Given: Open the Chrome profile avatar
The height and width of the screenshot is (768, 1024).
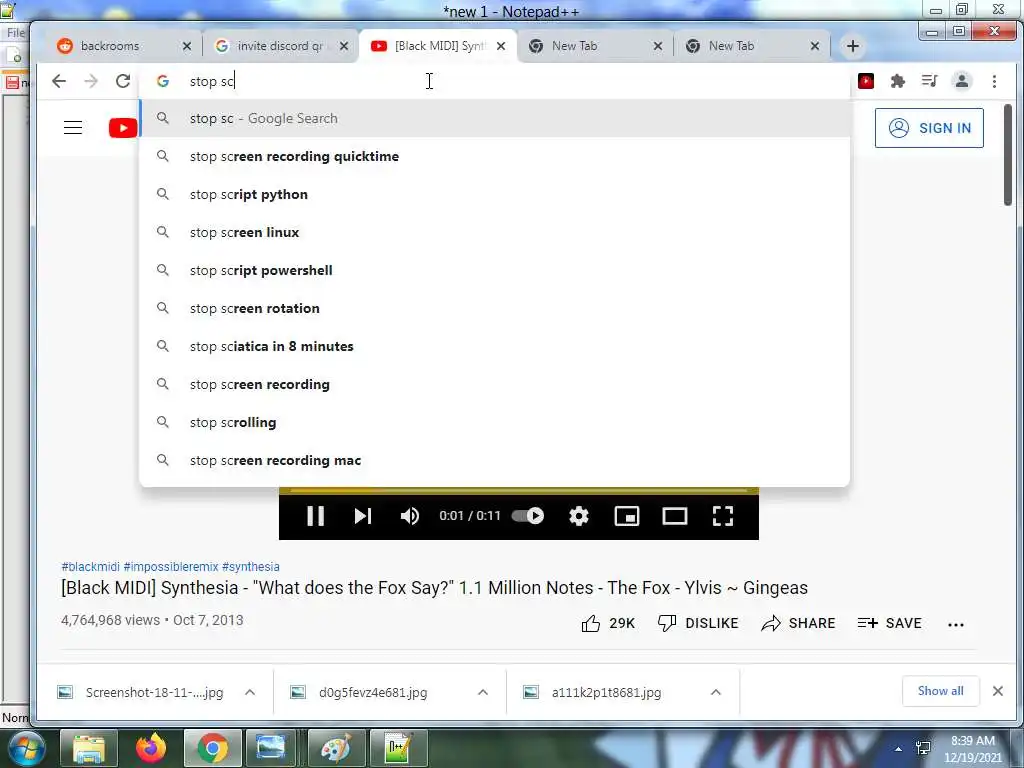Looking at the screenshot, I should pos(961,81).
